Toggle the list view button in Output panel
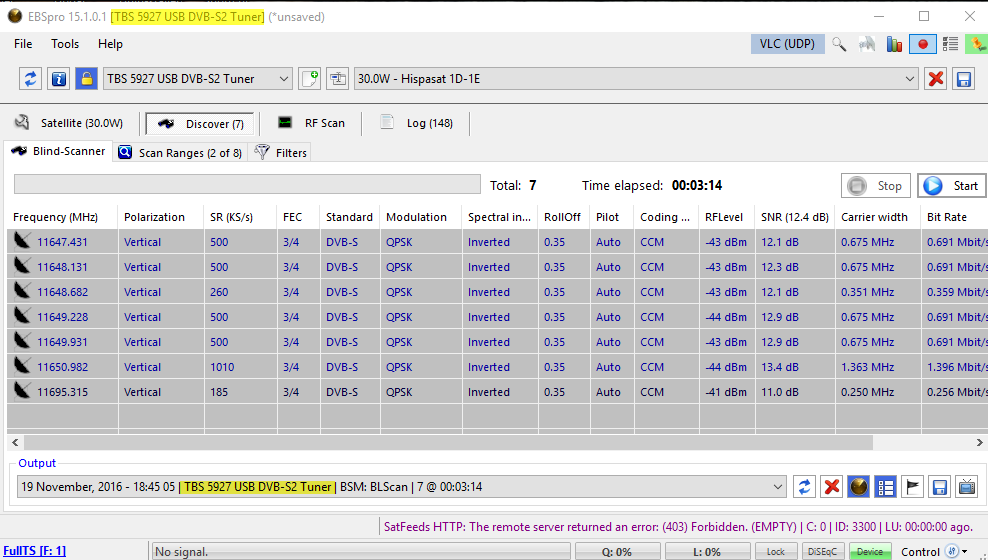The image size is (988, 560). 885,487
